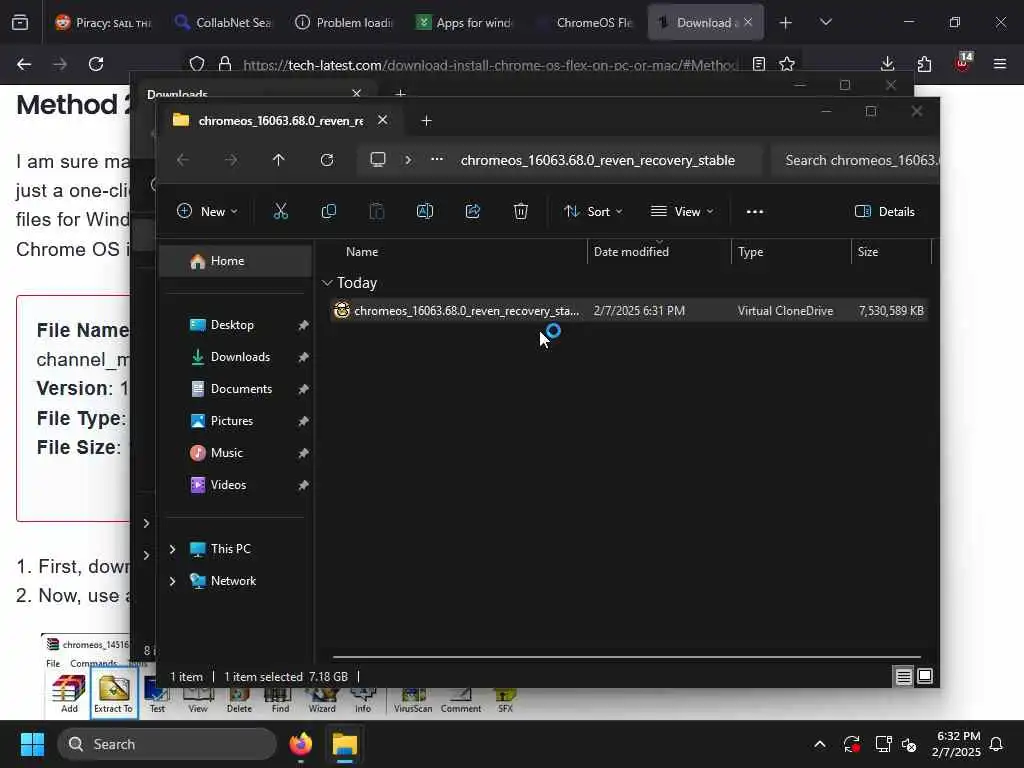Toggle Firefox reader view icon
Viewport: 1024px width, 768px height.
pyautogui.click(x=758, y=64)
